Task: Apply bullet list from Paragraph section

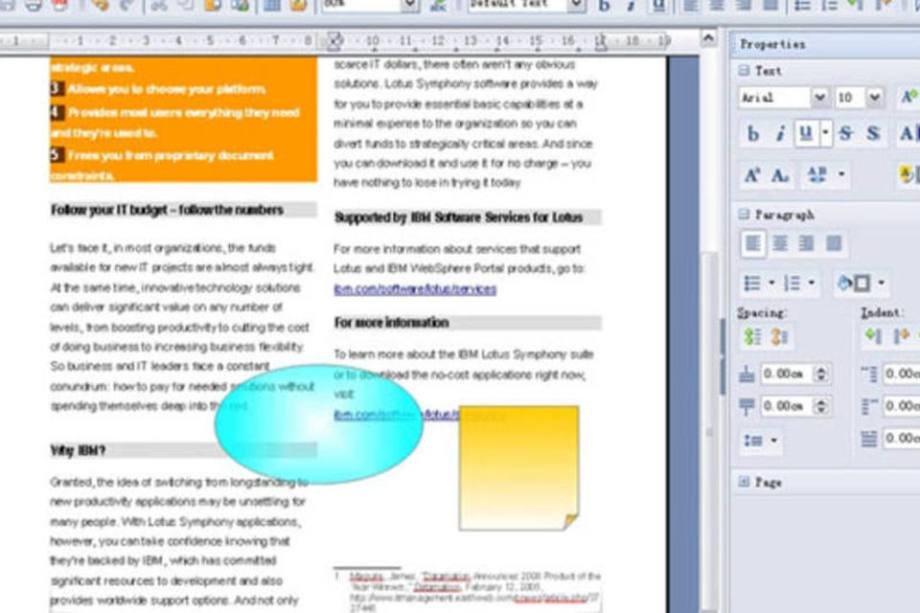Action: coord(752,283)
